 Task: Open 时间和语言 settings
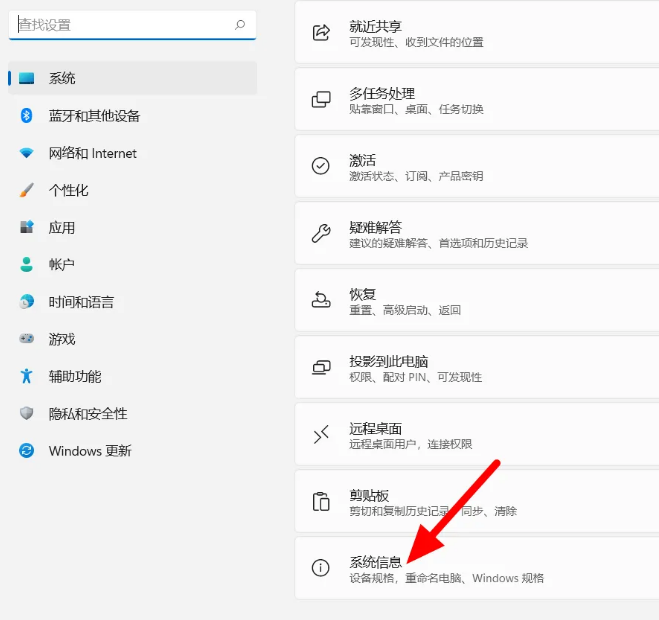(81, 302)
